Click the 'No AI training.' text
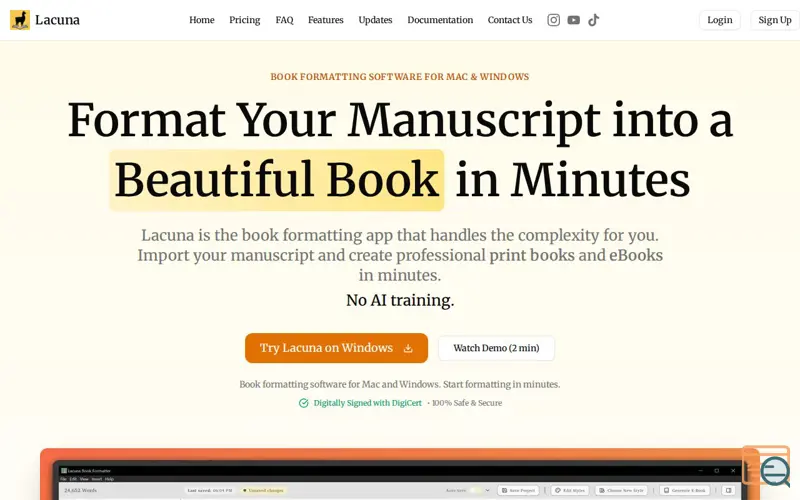This screenshot has height=500, width=800. pyautogui.click(x=400, y=300)
